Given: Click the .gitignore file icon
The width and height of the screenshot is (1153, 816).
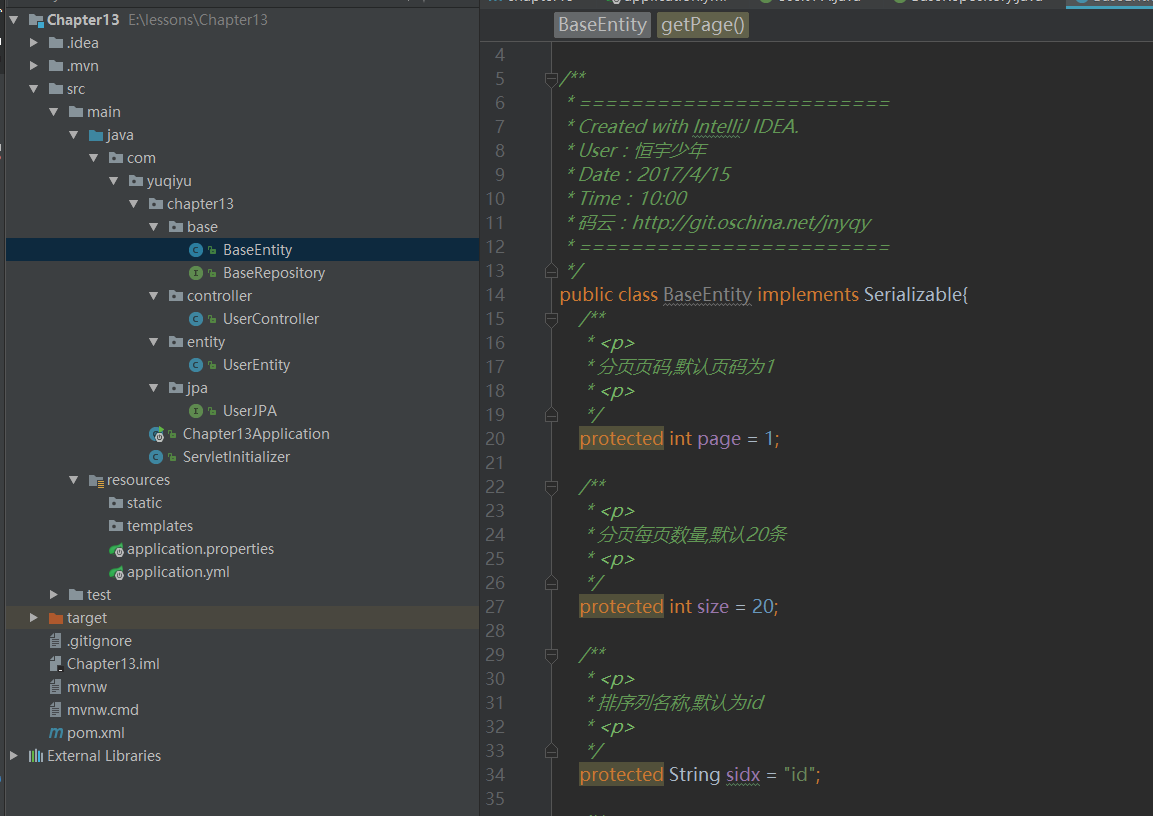Looking at the screenshot, I should pos(55,641).
